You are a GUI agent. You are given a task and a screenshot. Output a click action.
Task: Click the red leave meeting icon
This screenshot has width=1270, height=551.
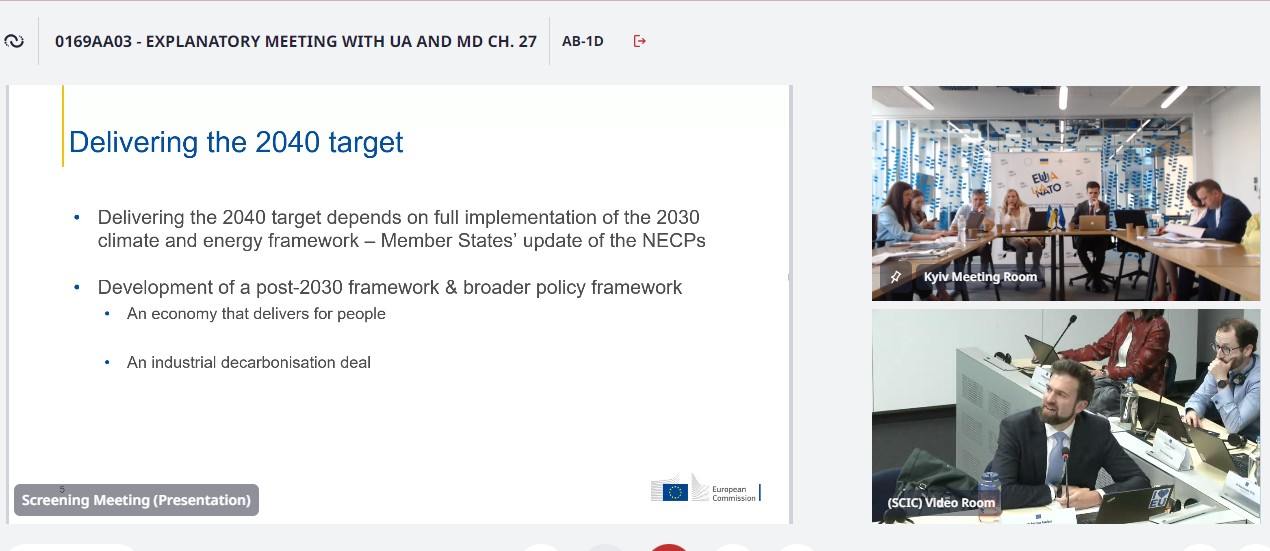point(640,41)
